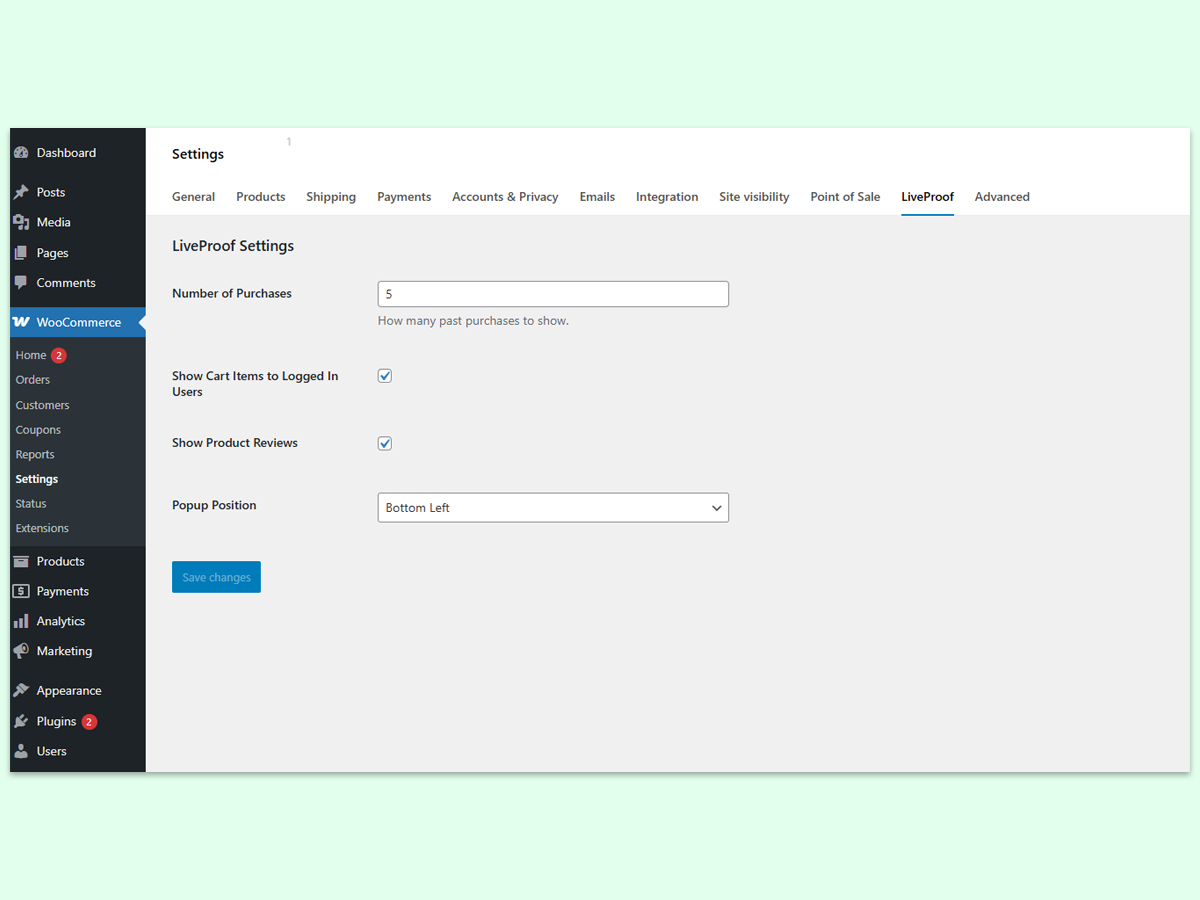Switch to the General settings tab
This screenshot has width=1200, height=900.
click(x=193, y=197)
